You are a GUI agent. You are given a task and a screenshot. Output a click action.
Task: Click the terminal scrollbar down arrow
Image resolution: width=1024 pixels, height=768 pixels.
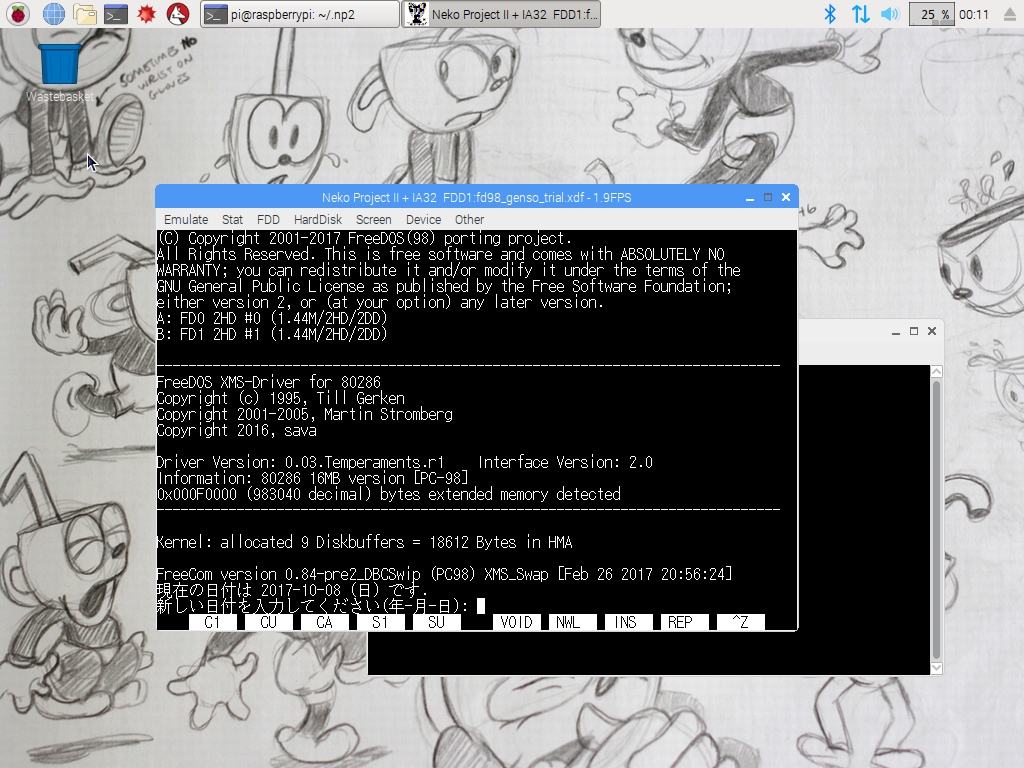[936, 668]
